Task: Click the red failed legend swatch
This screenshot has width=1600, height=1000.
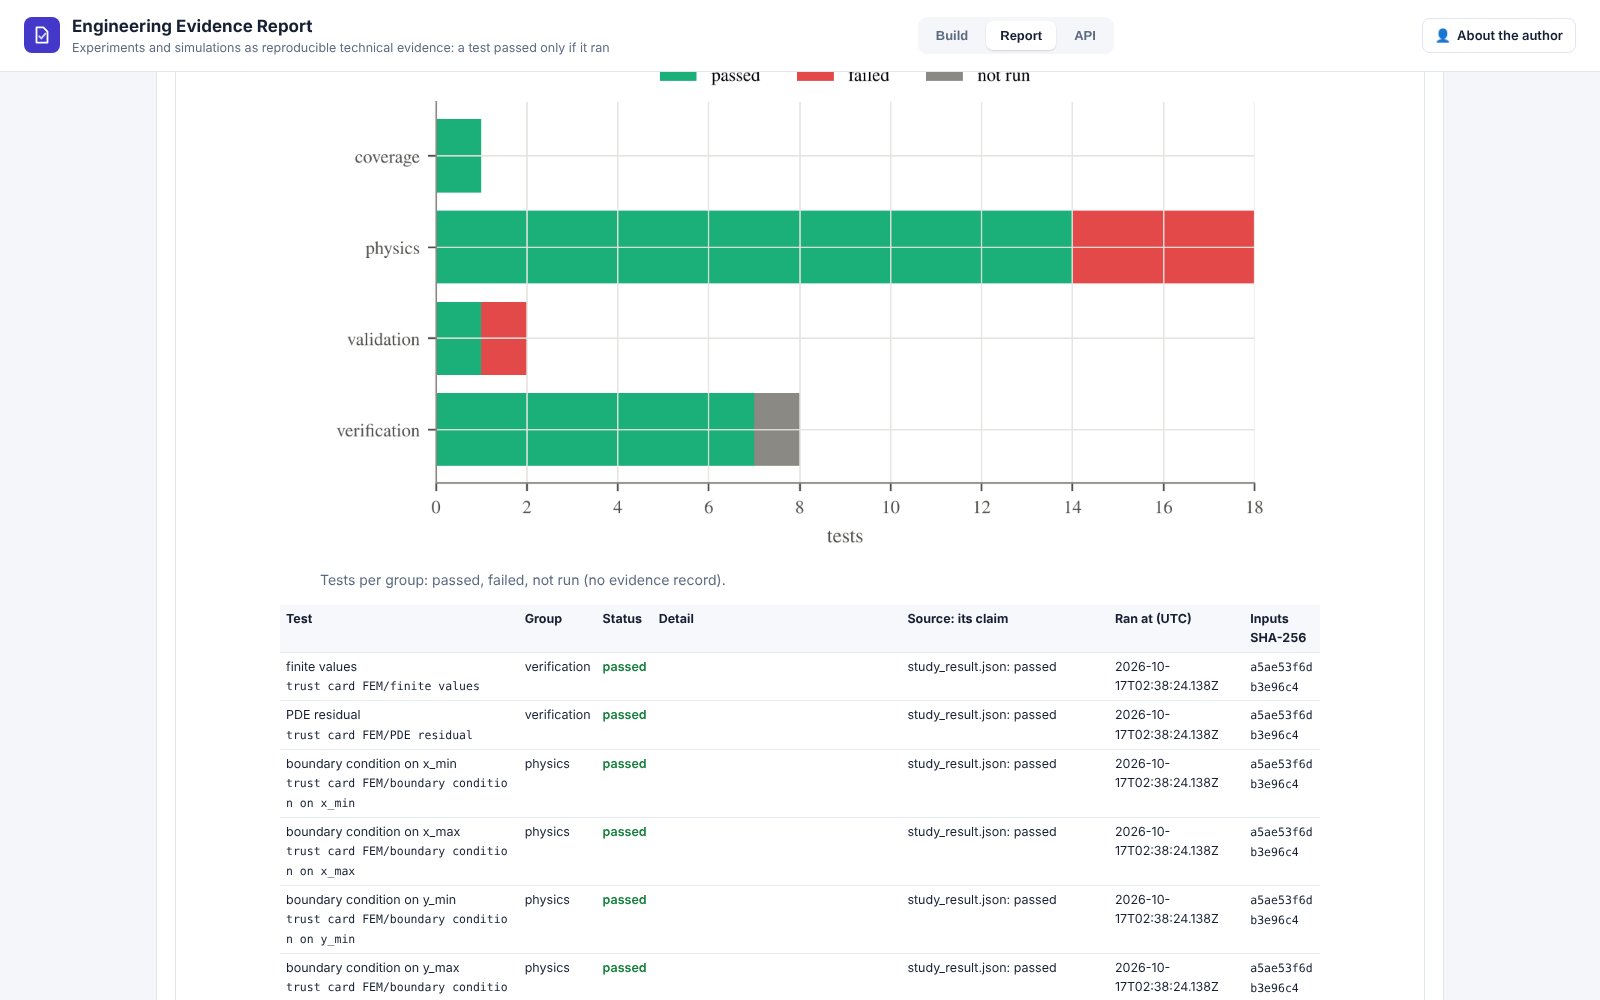Action: coord(815,76)
